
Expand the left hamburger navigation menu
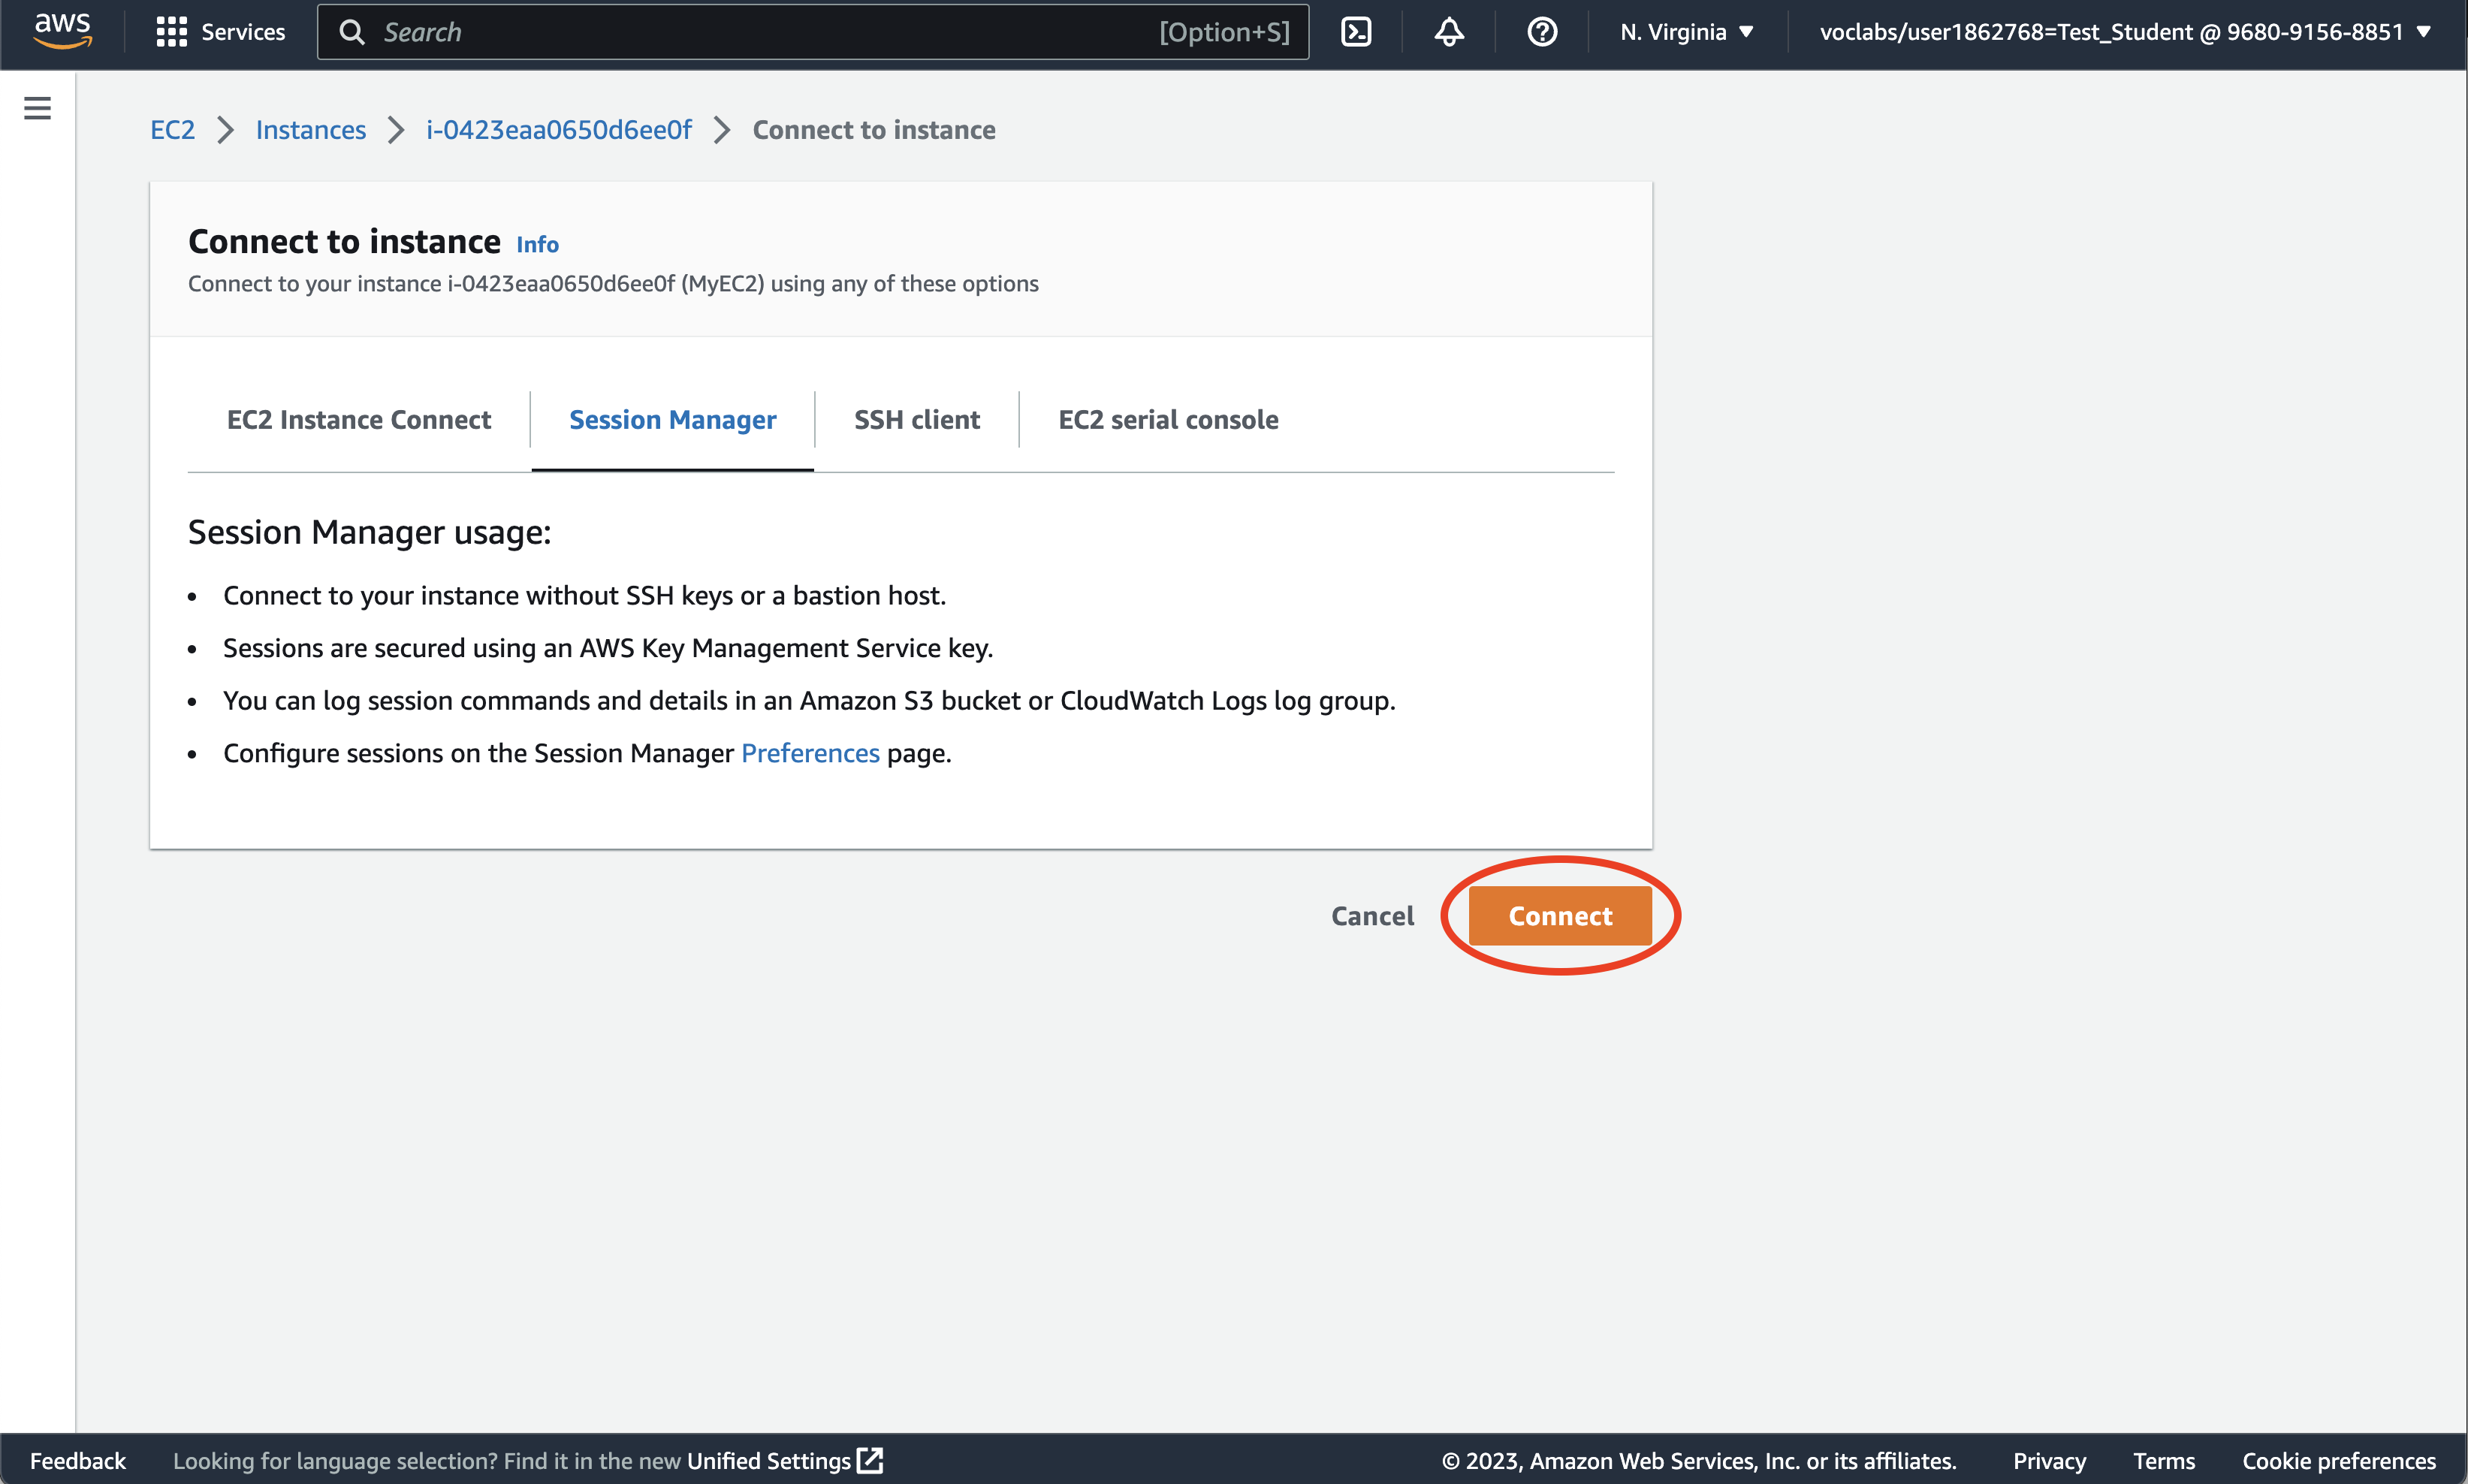[x=37, y=108]
